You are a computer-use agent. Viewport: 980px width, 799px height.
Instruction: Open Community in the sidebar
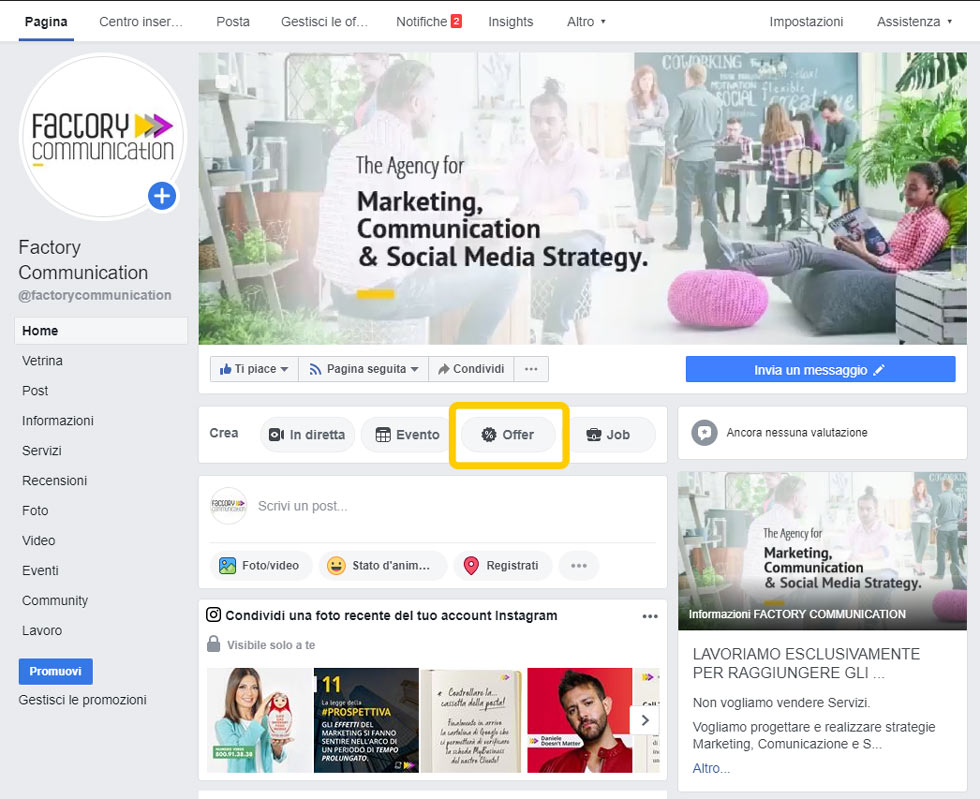(55, 601)
